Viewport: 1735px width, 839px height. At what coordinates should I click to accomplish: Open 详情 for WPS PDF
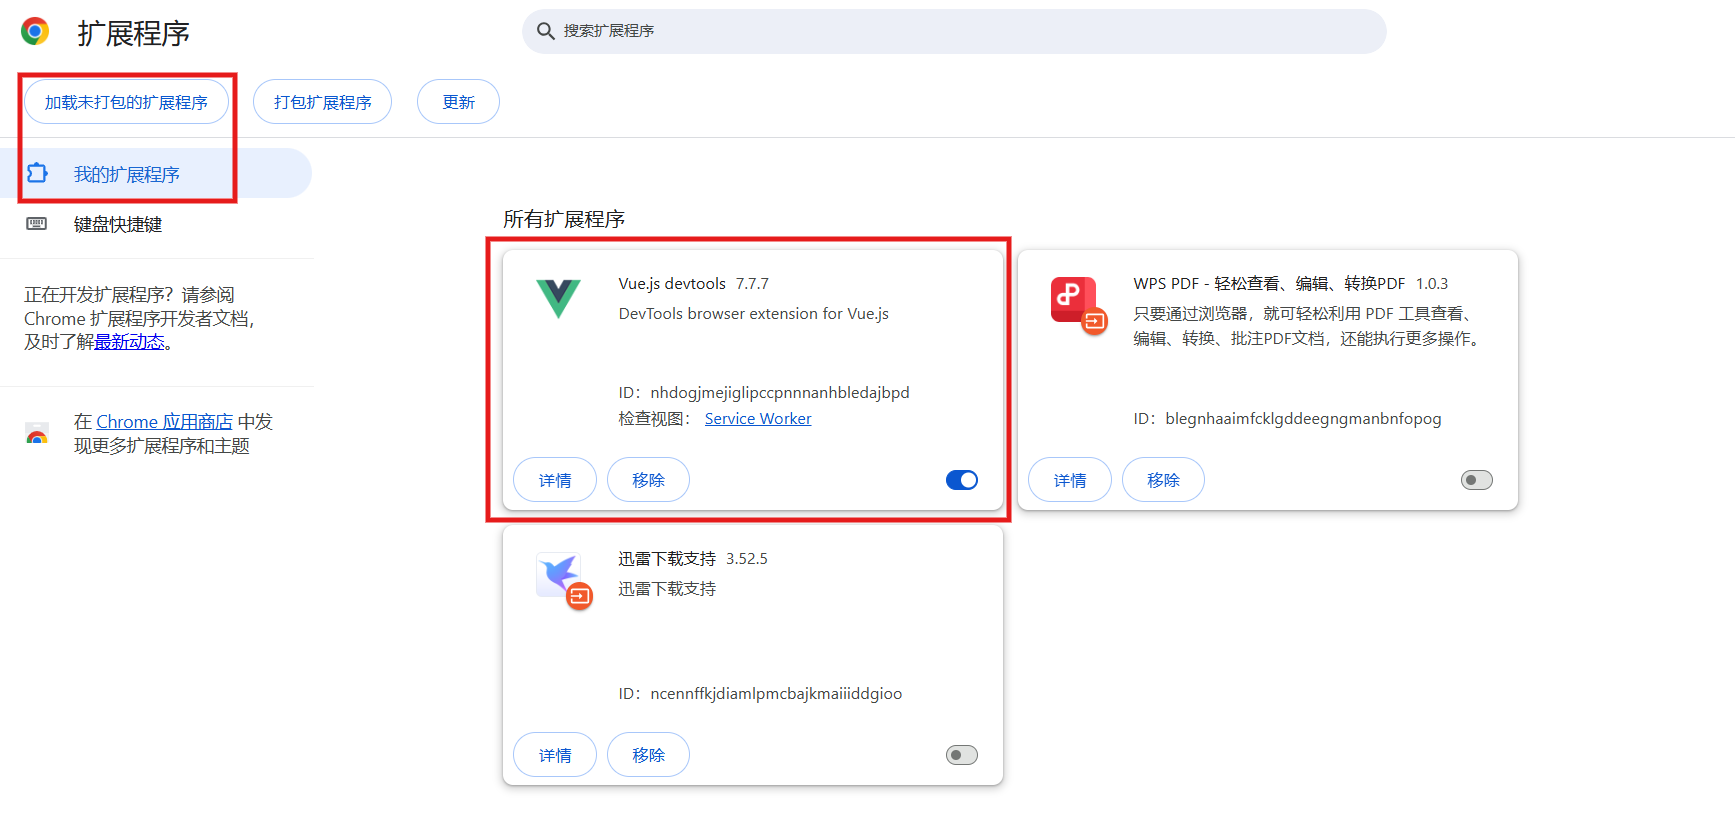(1070, 480)
